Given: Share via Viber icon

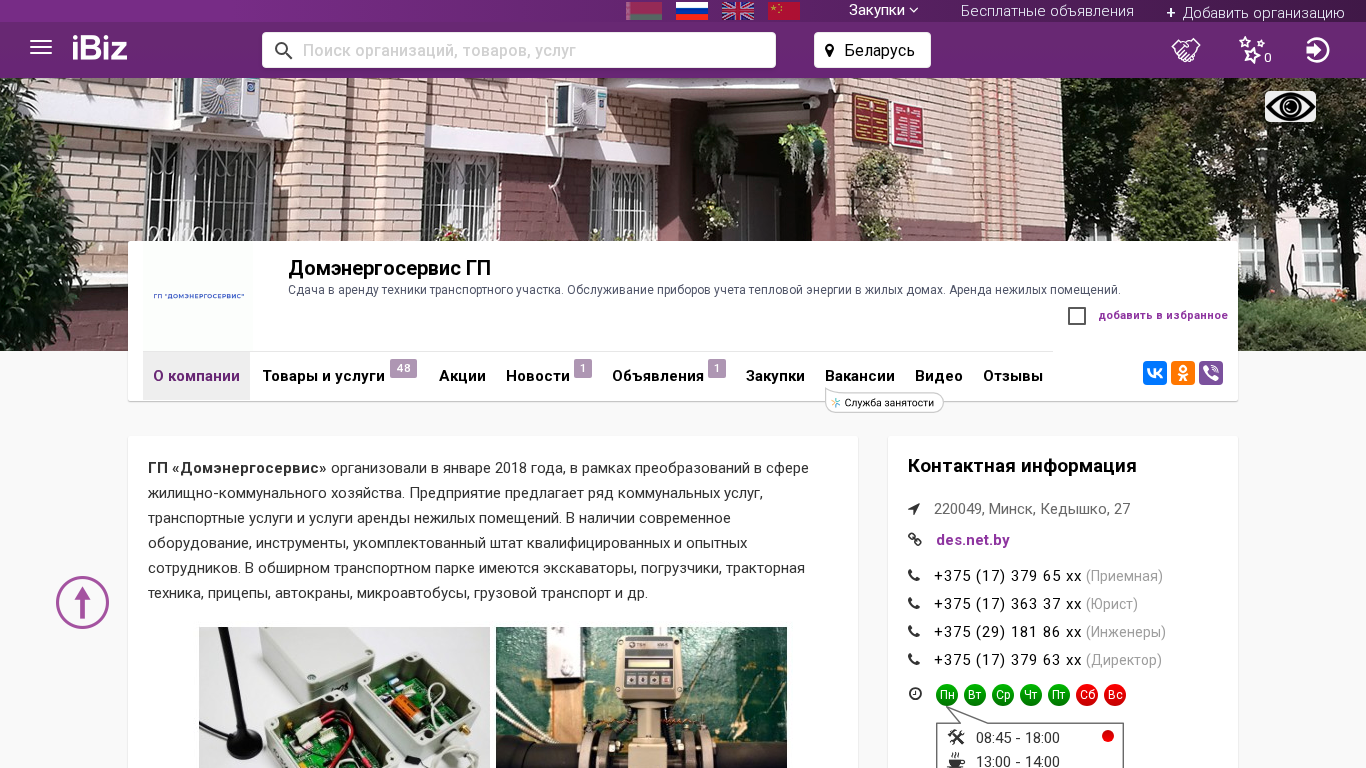Looking at the screenshot, I should pyautogui.click(x=1211, y=374).
